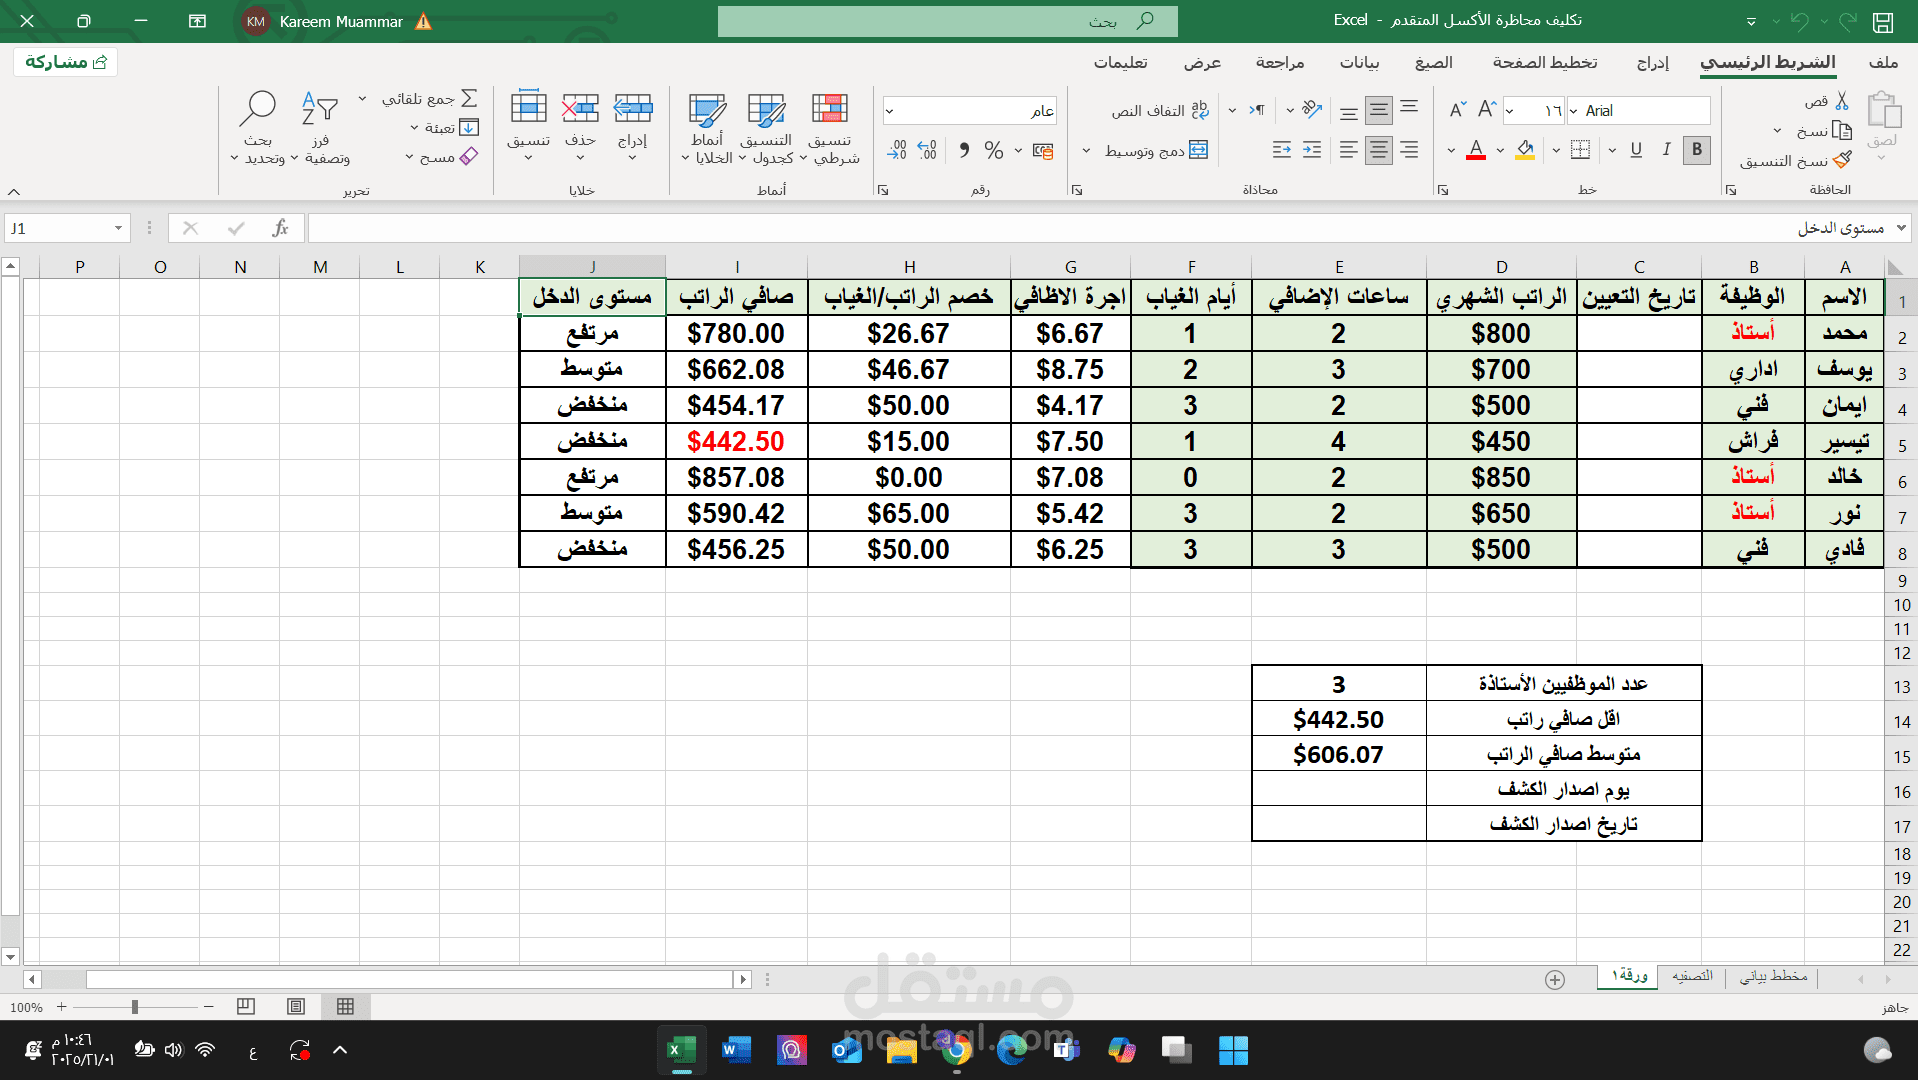Image resolution: width=1918 pixels, height=1080 pixels.
Task: Open the font color dropdown arrow
Action: (x=1451, y=151)
